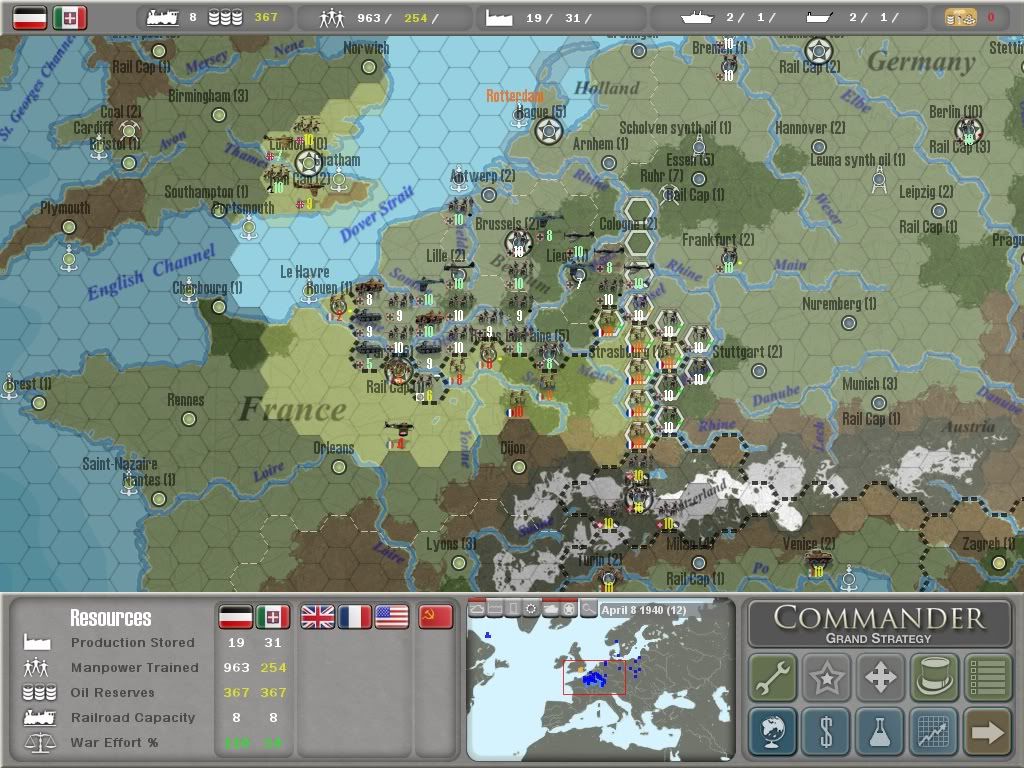Select the Hannover city marker
This screenshot has width=1024, height=768.
coord(818,147)
